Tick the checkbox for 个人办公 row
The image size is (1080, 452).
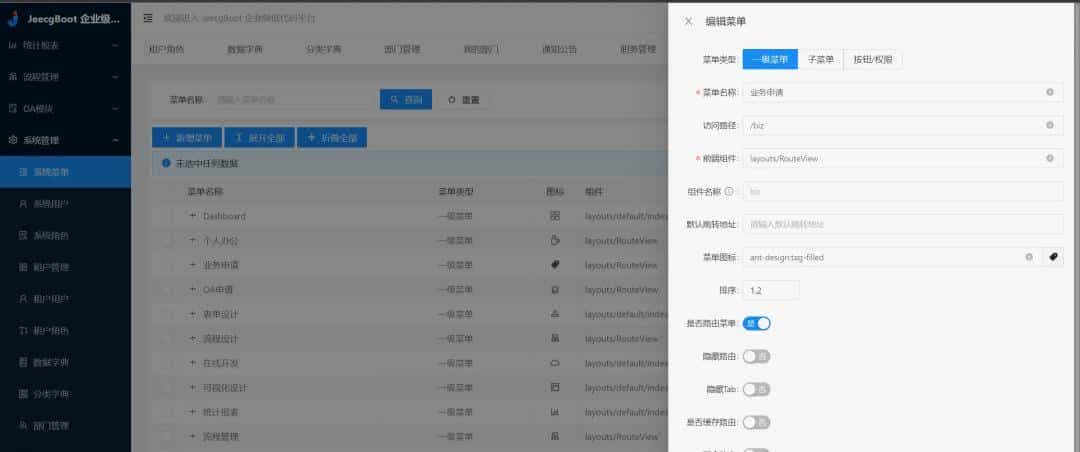point(168,241)
